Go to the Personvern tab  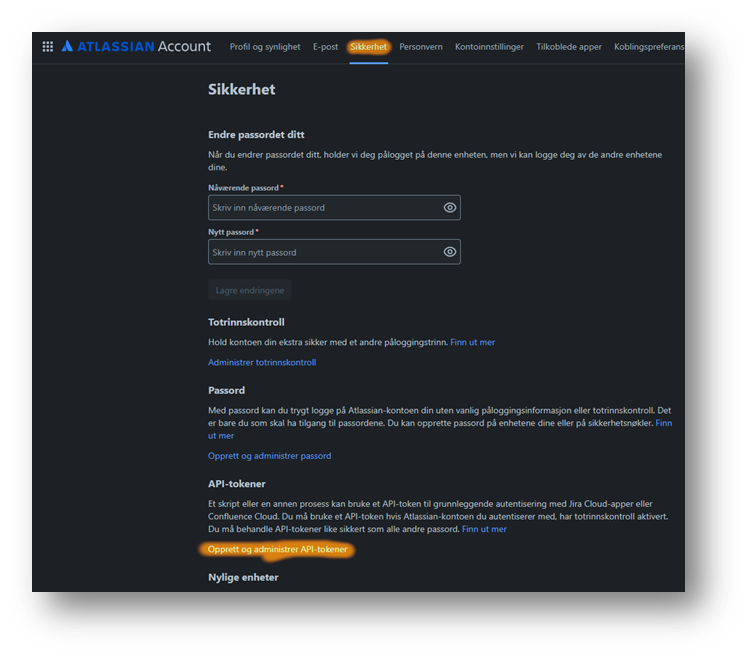click(x=421, y=47)
